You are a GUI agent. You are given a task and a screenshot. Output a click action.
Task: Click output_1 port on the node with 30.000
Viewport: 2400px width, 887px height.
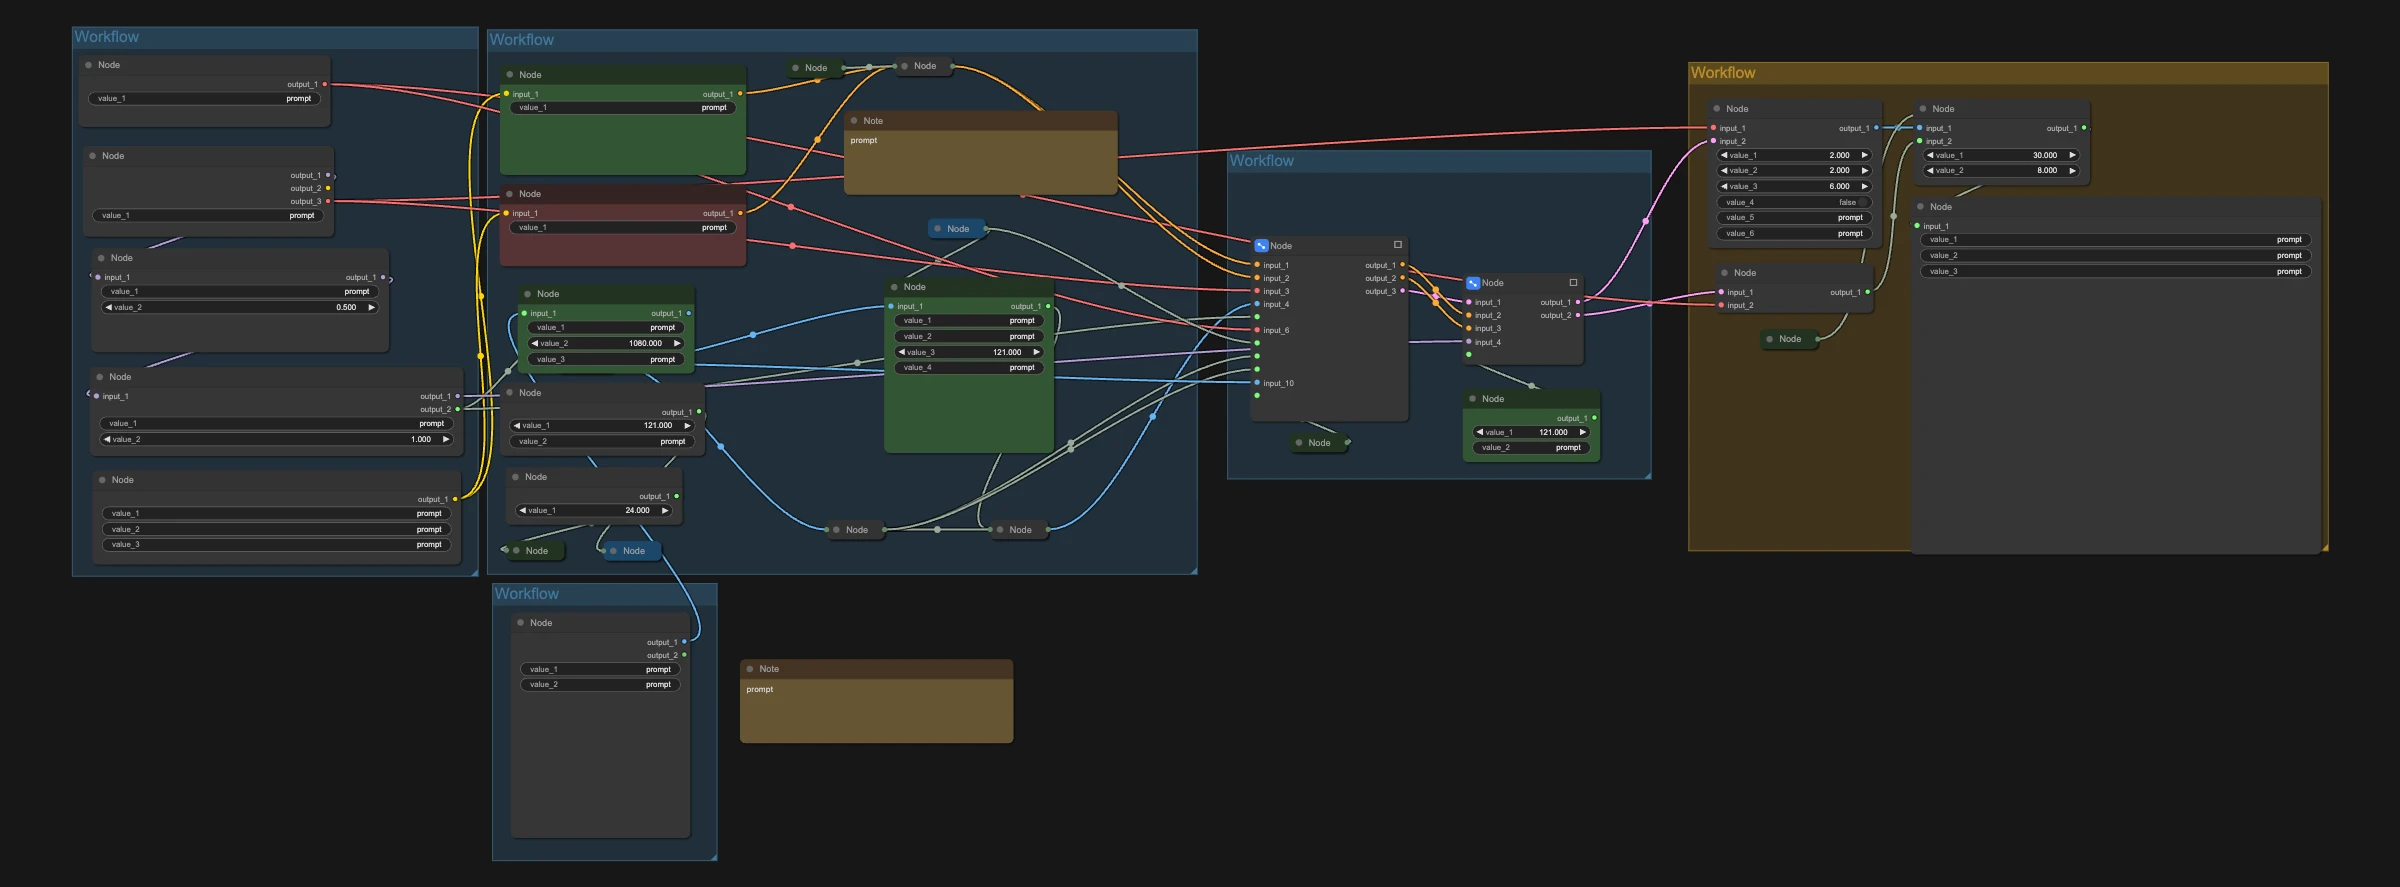[x=2084, y=128]
